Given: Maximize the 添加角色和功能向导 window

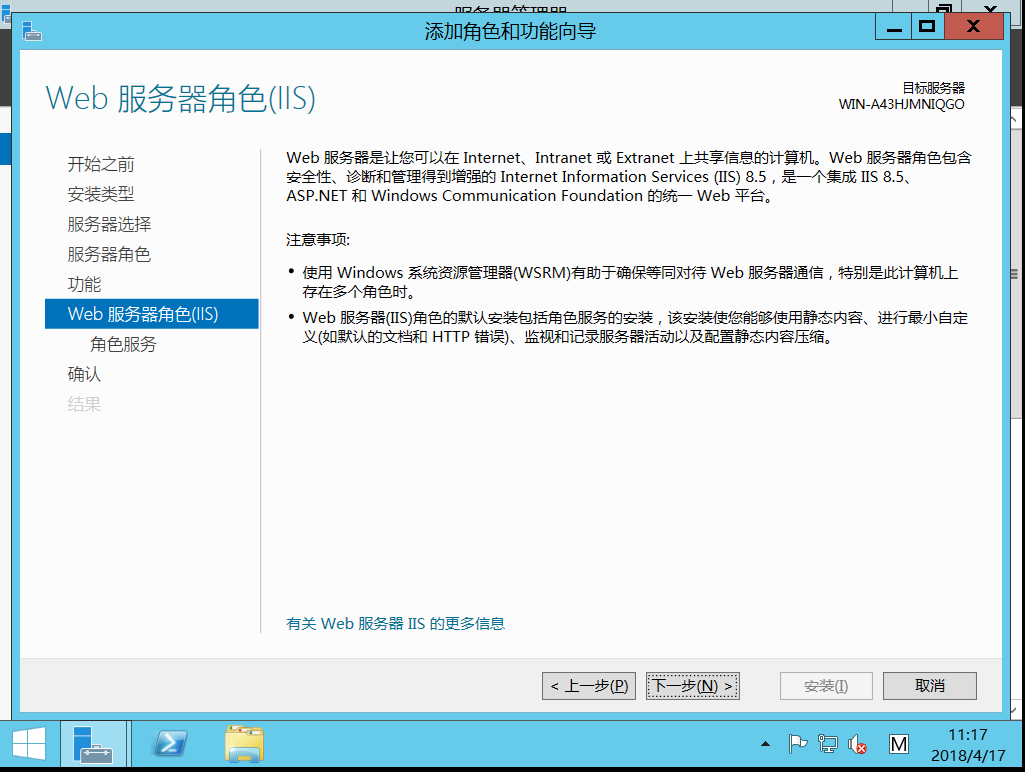Looking at the screenshot, I should tap(927, 27).
